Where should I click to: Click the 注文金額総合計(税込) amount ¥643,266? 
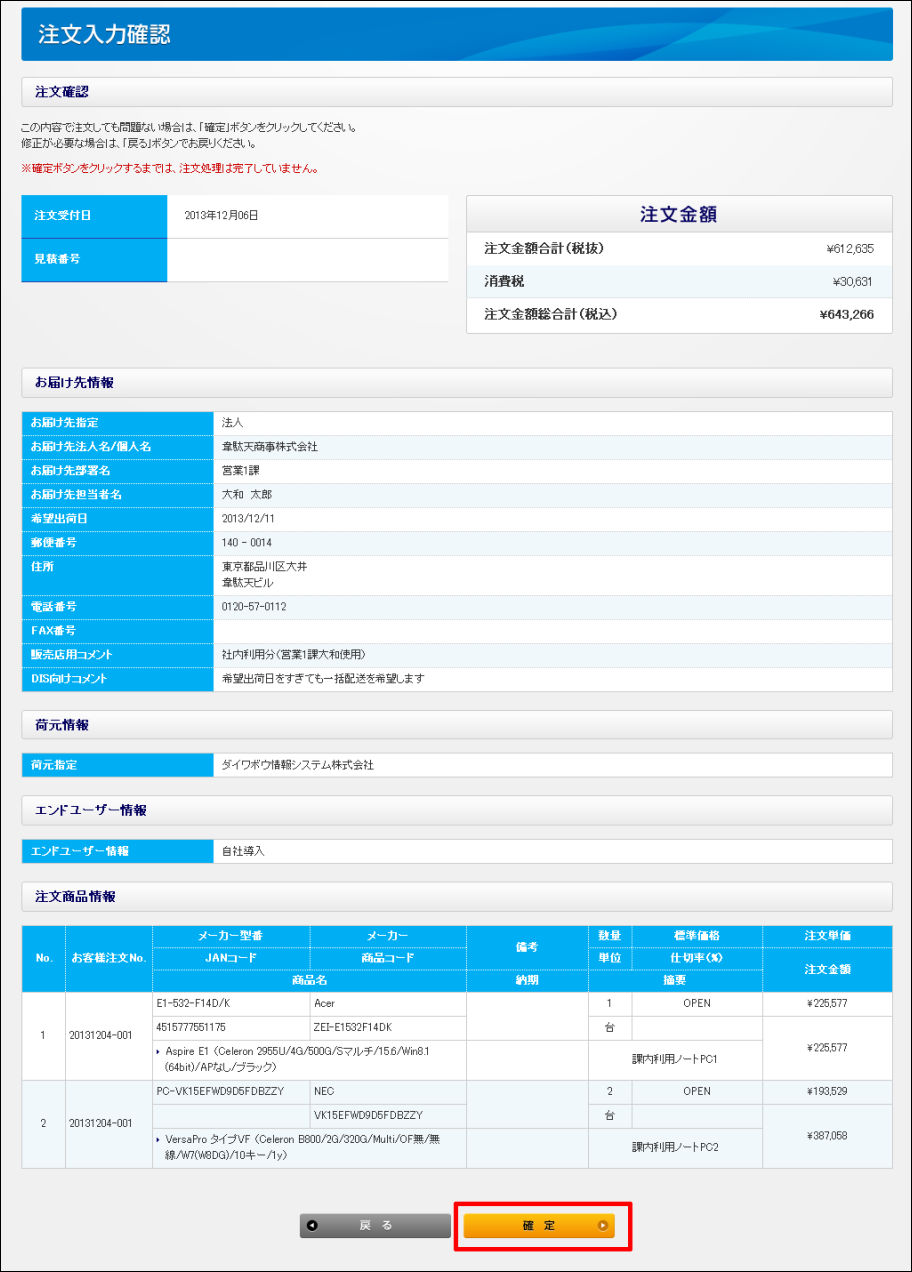[x=846, y=315]
